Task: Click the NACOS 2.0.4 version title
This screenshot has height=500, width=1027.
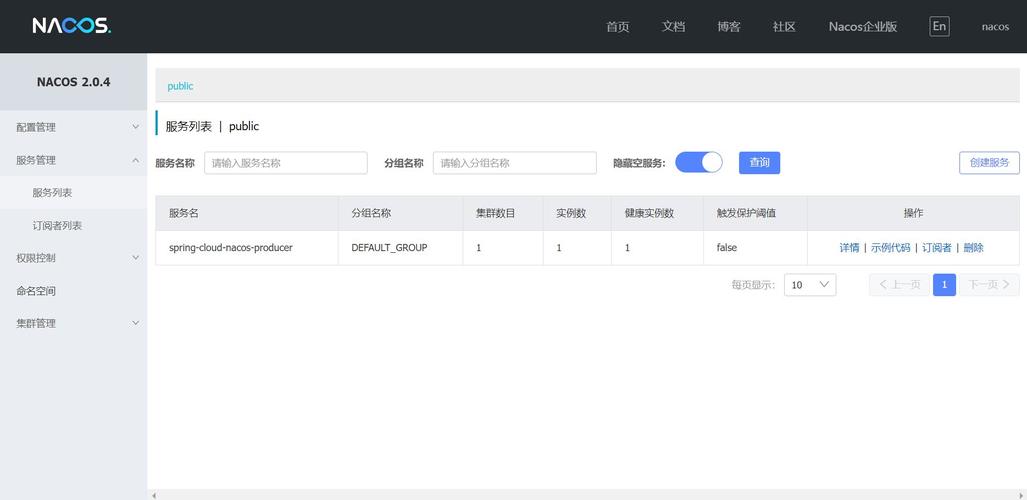Action: tap(73, 82)
